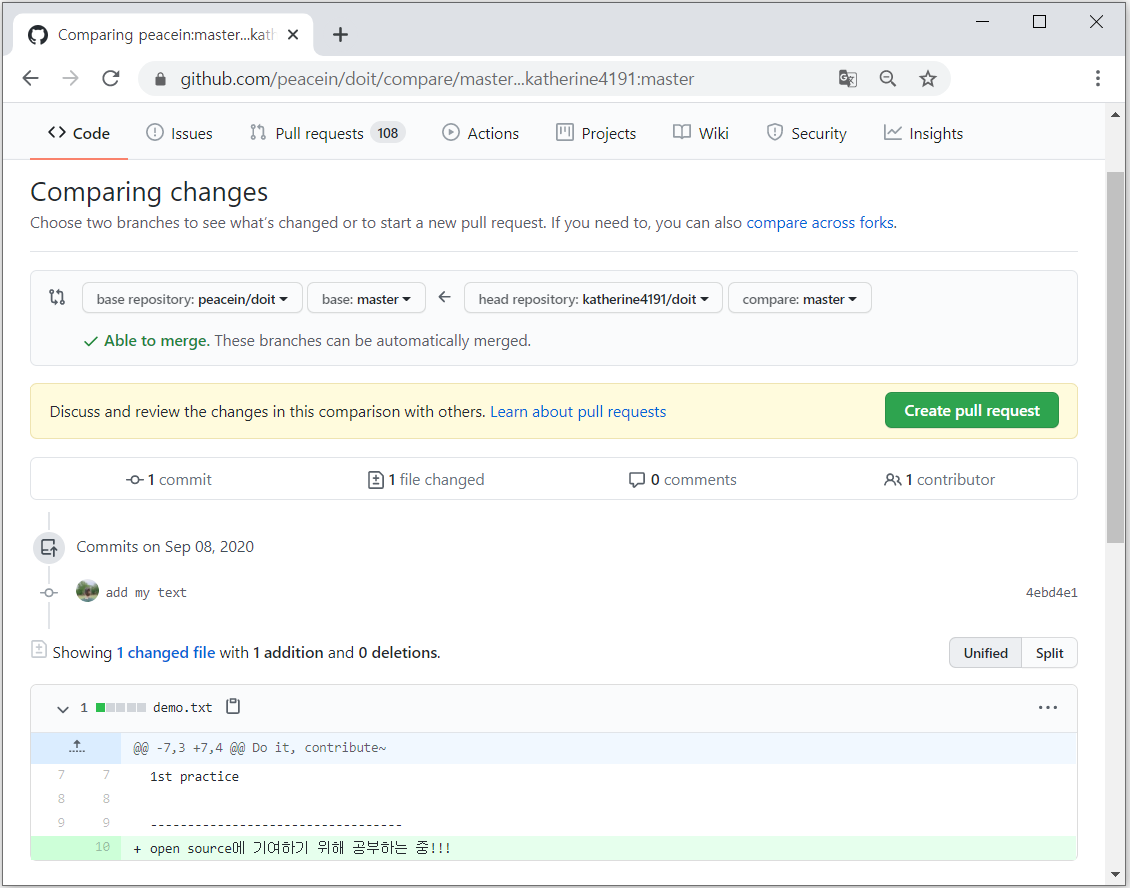This screenshot has width=1130, height=888.
Task: Open the Insights tab
Action: pyautogui.click(x=923, y=133)
